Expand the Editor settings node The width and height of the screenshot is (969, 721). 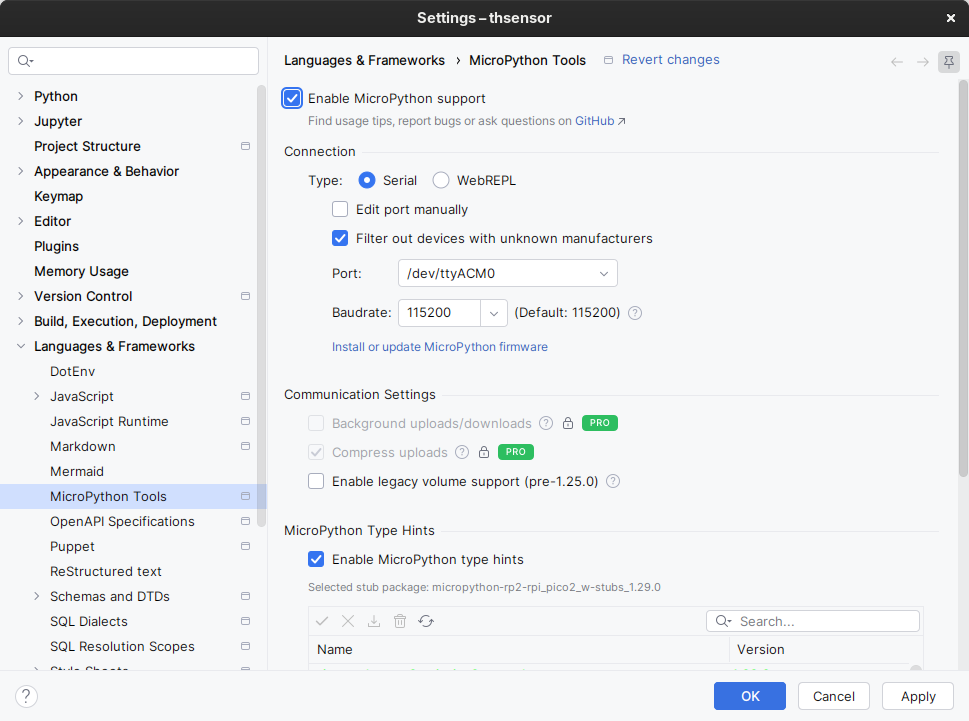pyautogui.click(x=20, y=221)
